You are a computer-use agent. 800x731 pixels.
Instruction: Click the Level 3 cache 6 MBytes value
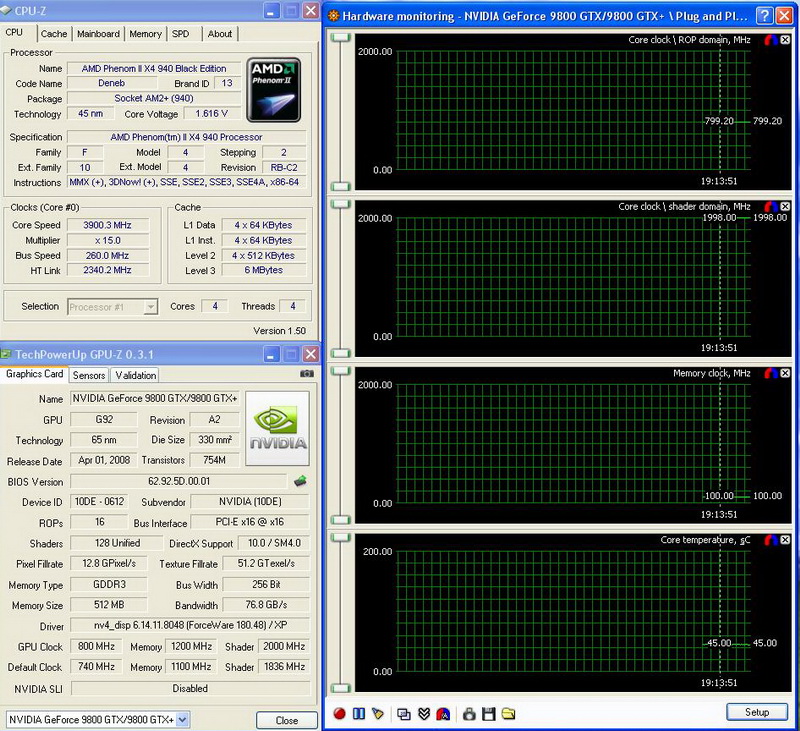click(x=264, y=270)
